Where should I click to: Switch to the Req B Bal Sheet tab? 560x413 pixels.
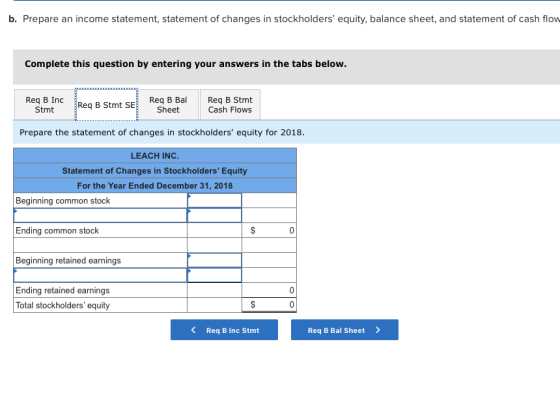(168, 105)
